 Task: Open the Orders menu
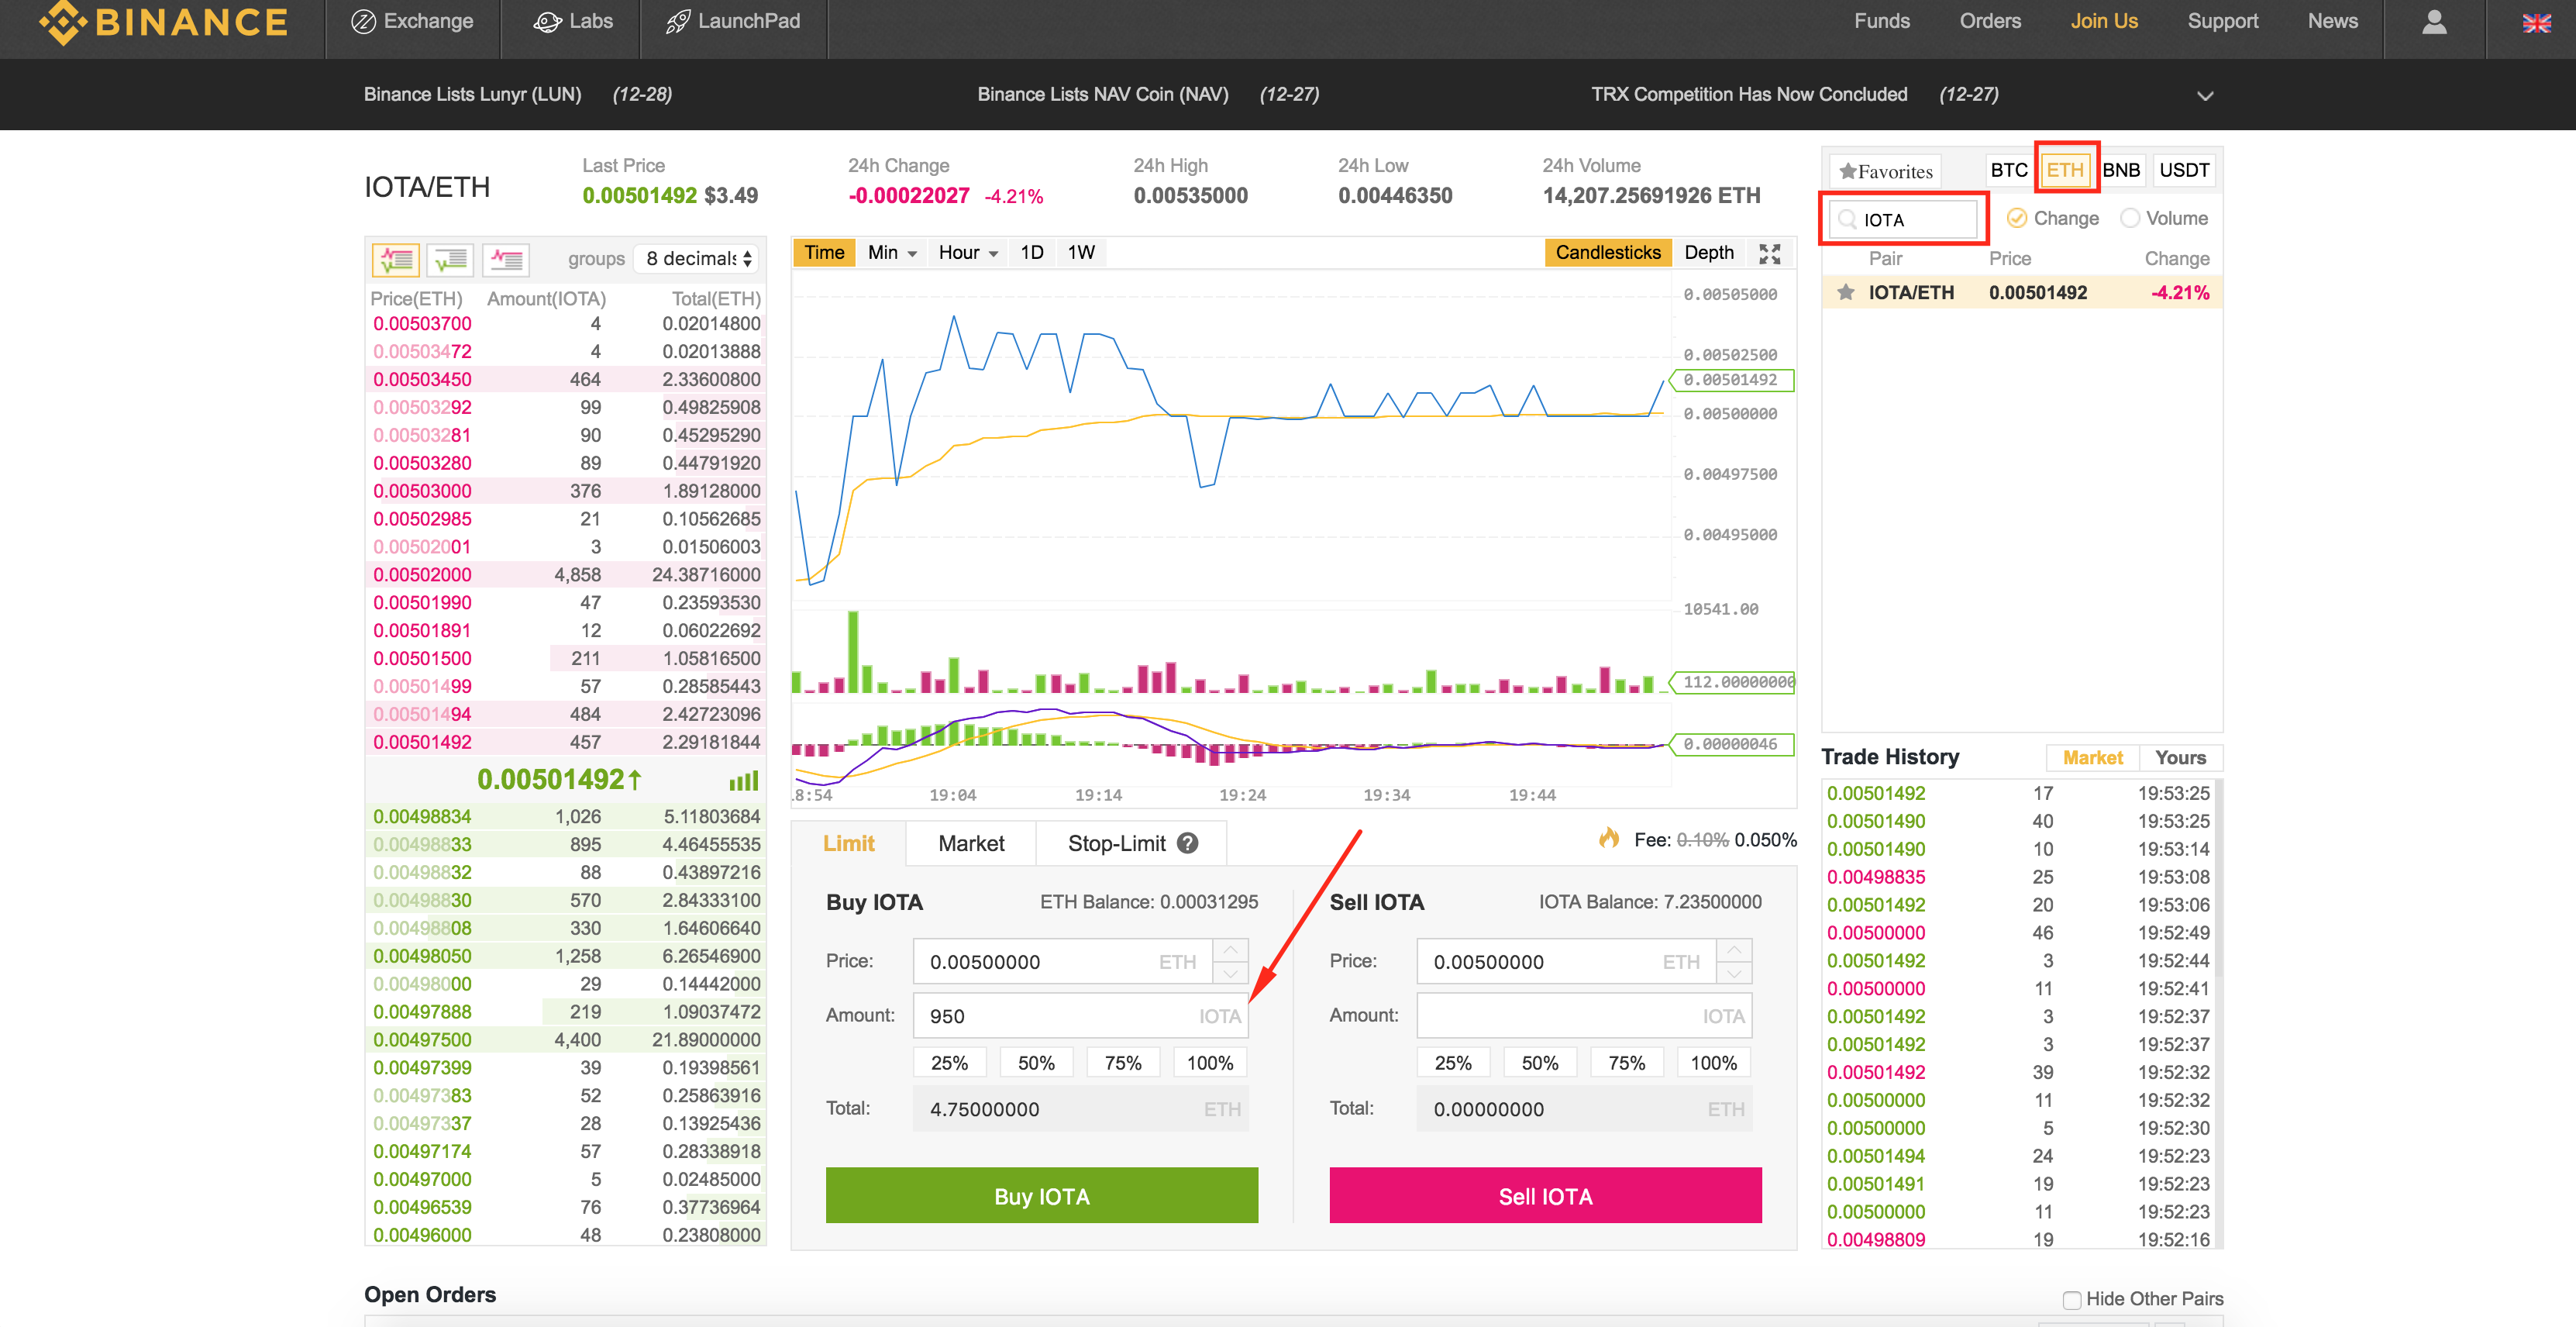pos(1990,21)
